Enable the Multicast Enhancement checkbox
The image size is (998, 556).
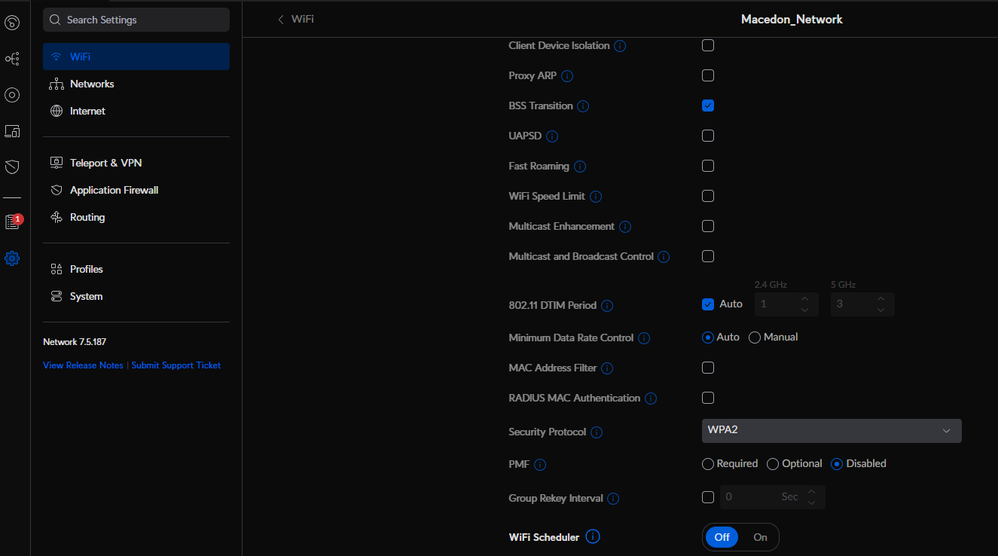[x=708, y=226]
